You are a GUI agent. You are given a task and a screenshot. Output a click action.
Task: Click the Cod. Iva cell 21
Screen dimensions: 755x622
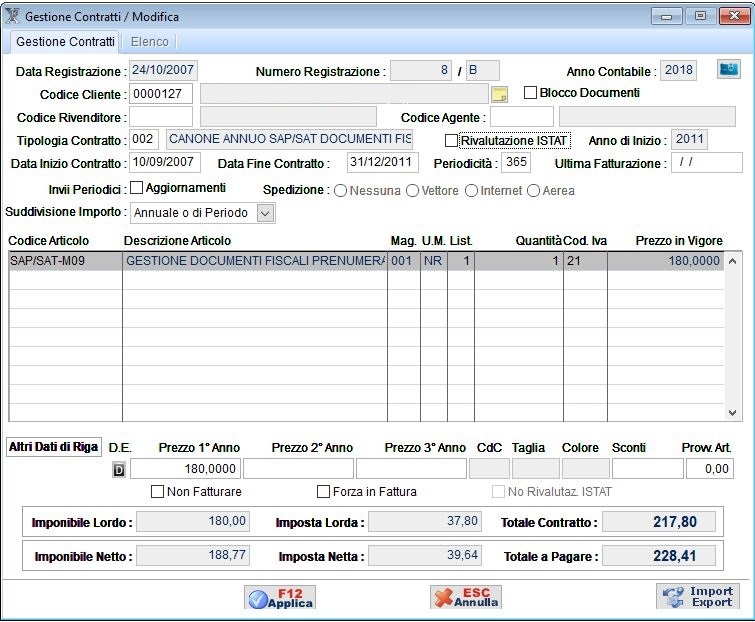pyautogui.click(x=586, y=261)
